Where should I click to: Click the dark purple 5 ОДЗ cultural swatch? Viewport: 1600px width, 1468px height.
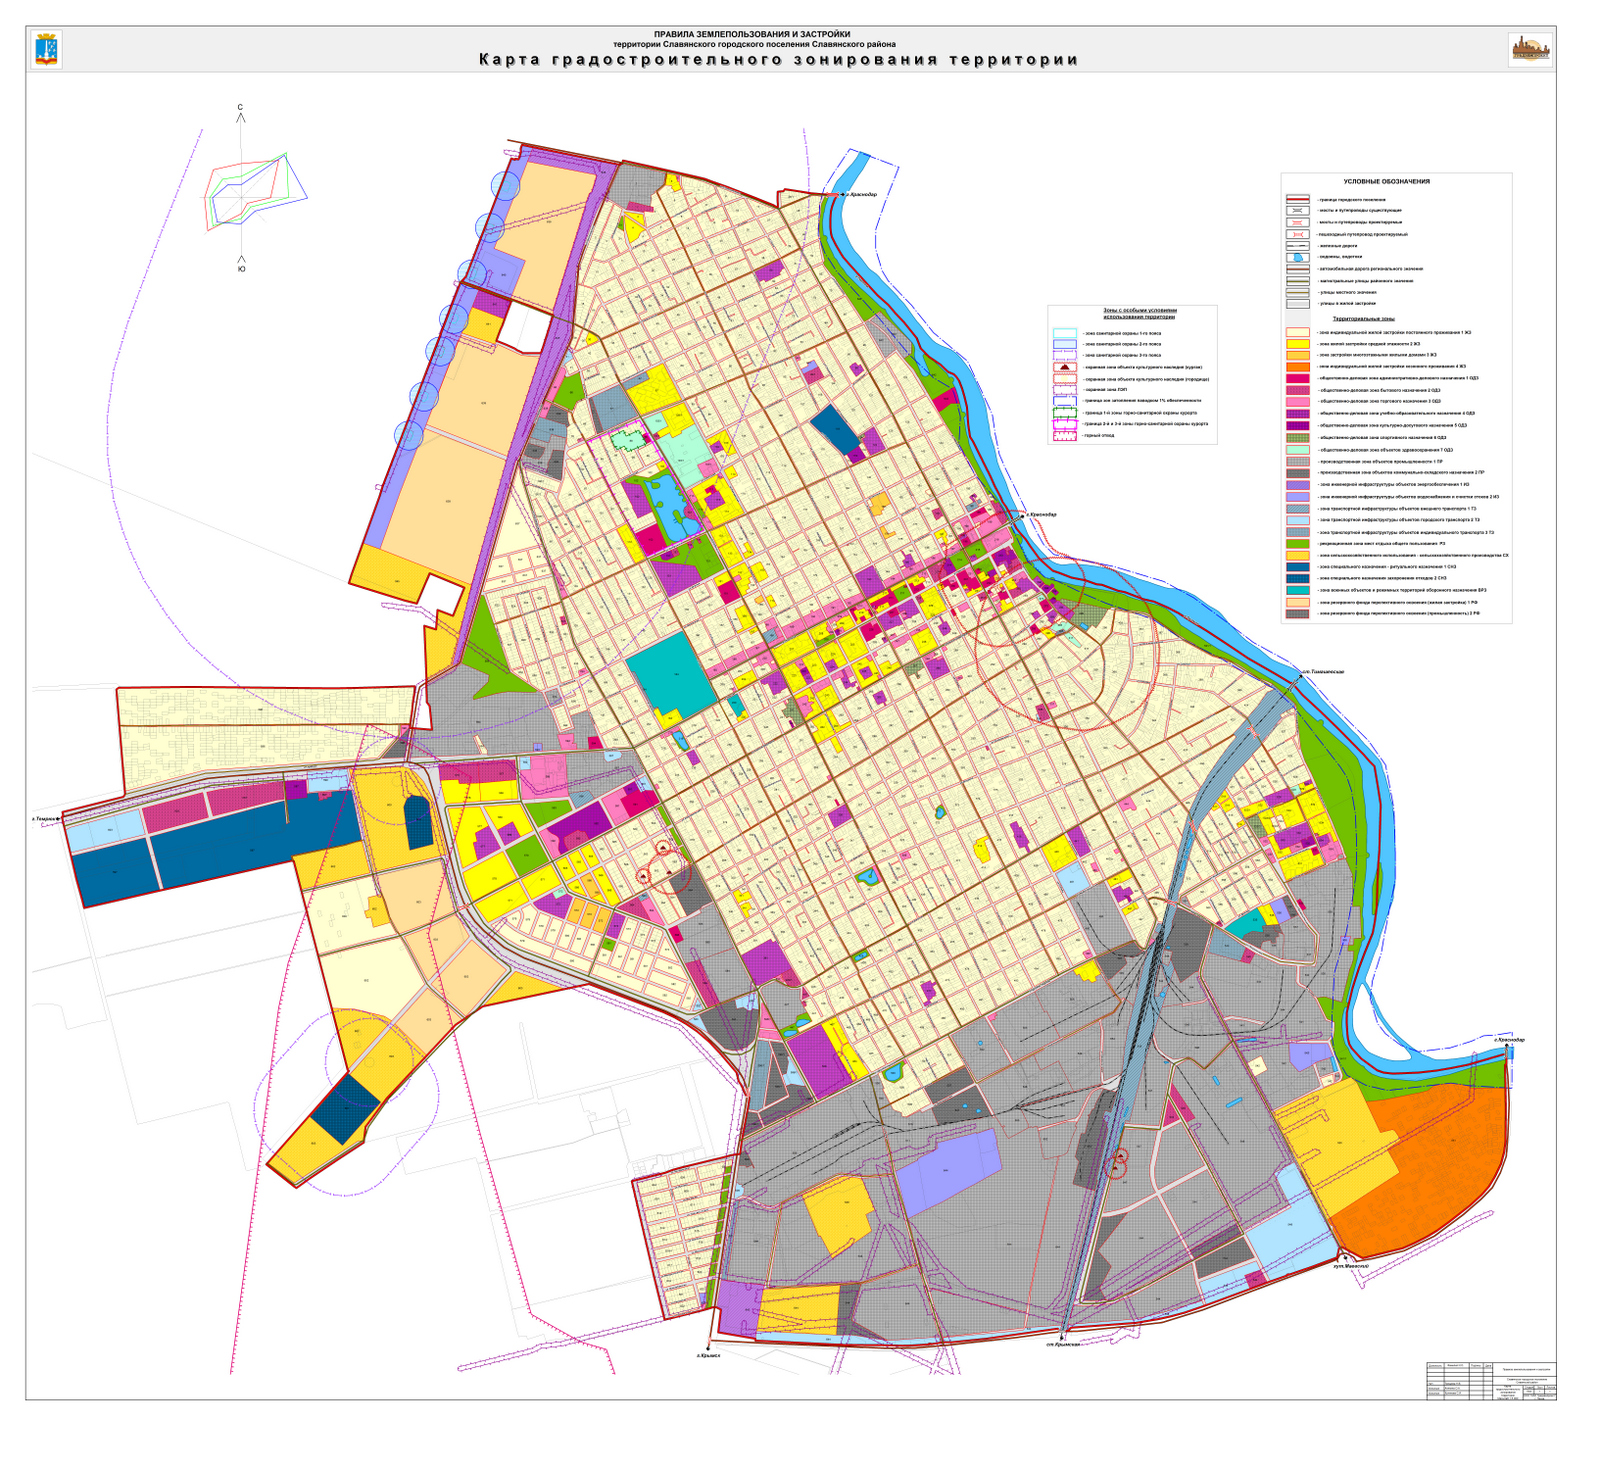[x=1298, y=426]
